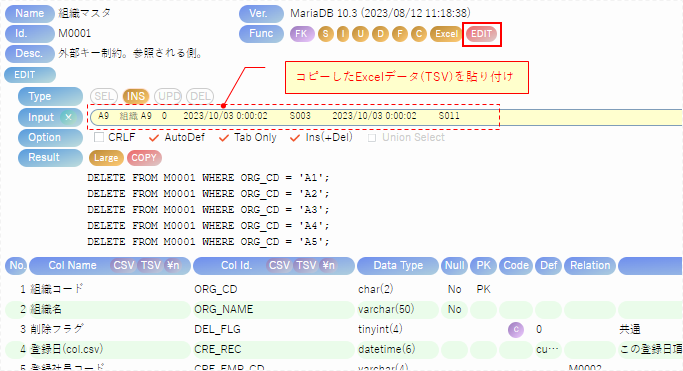Click the purple C code icon for DEL_FLG

(x=516, y=330)
